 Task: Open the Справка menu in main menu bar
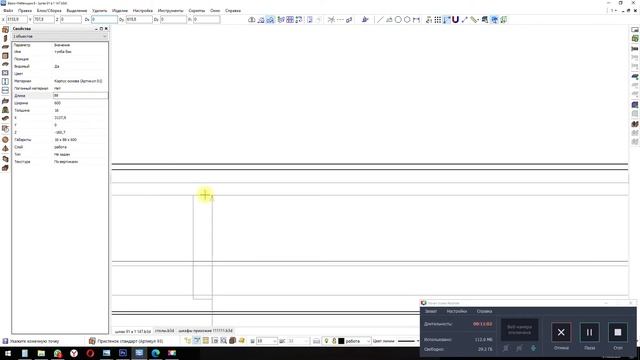[233, 11]
